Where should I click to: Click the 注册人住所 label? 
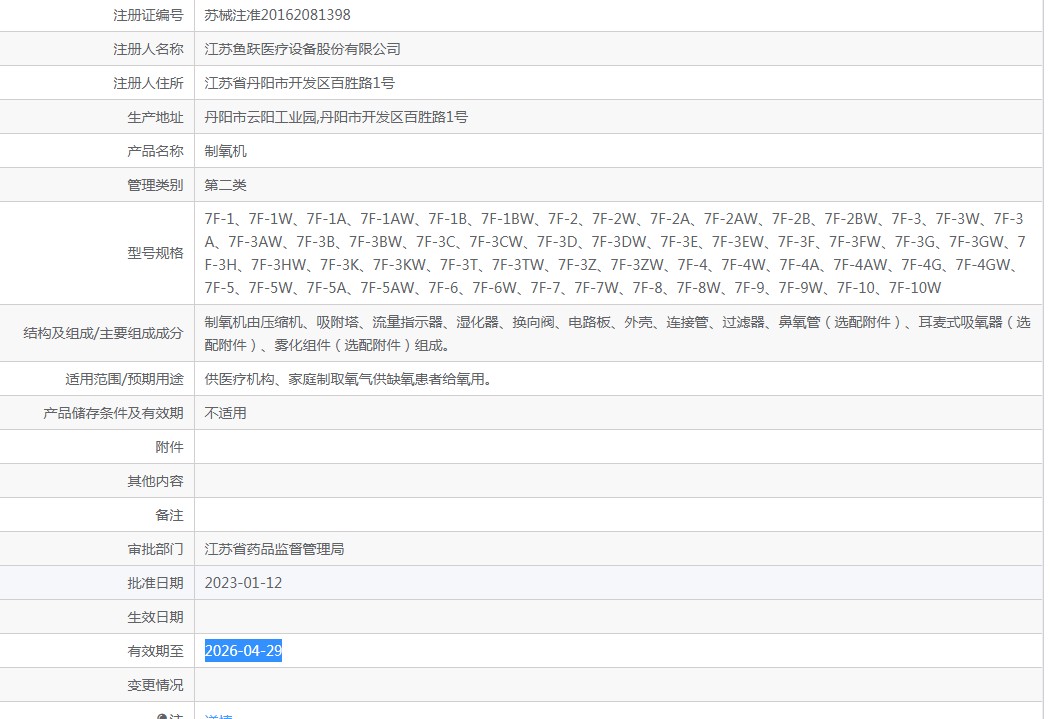point(148,83)
